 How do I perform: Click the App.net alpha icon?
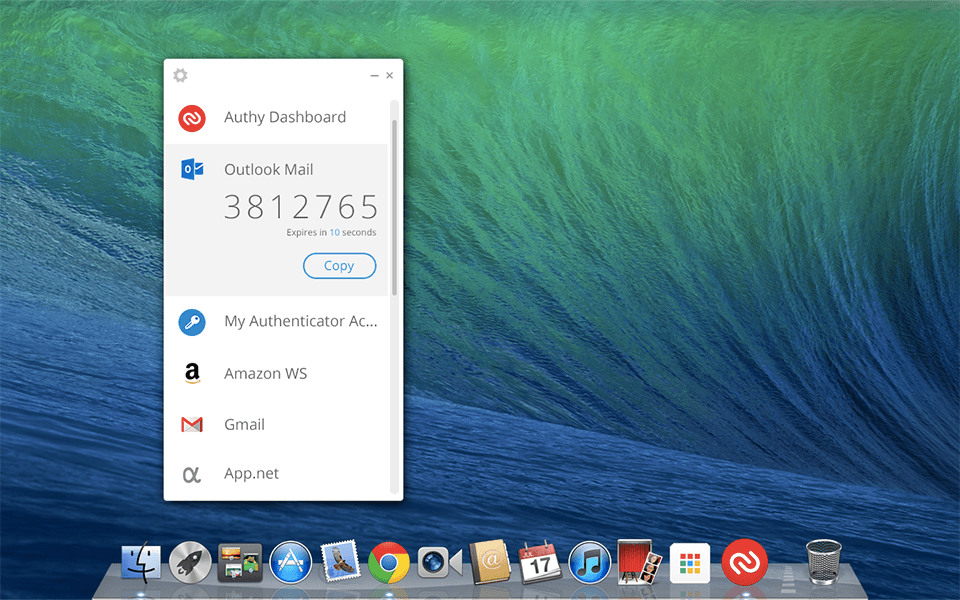point(192,474)
